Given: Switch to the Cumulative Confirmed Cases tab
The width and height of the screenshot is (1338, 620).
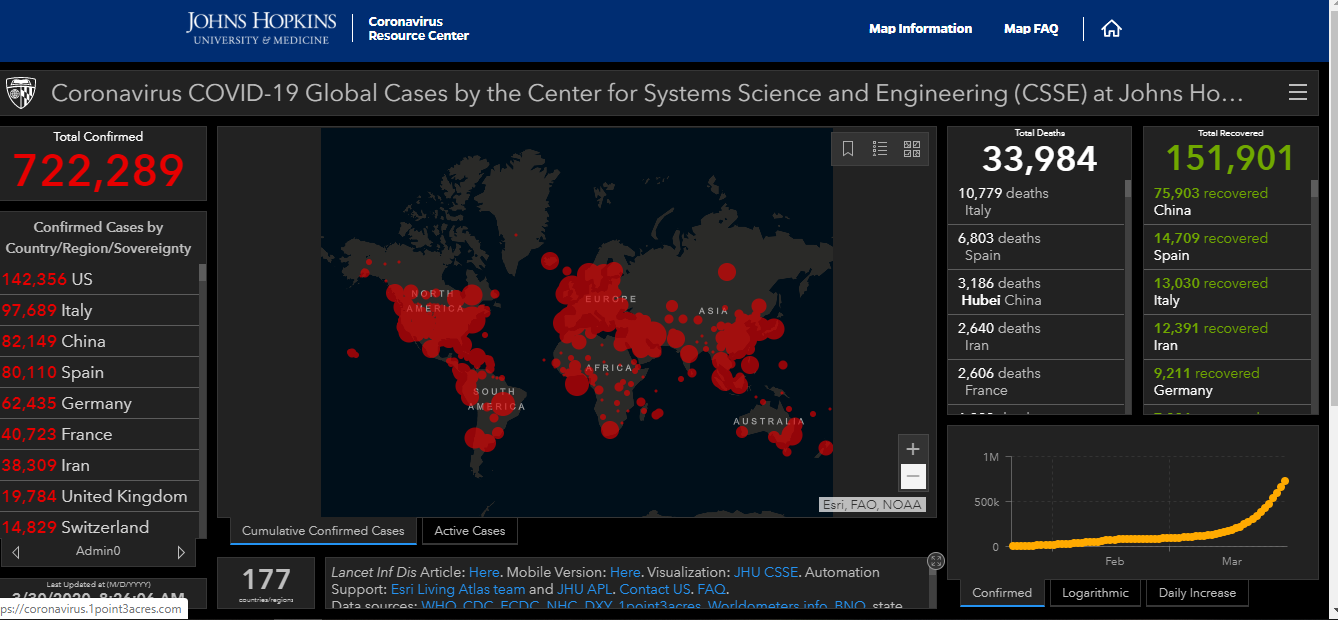Looking at the screenshot, I should click(x=323, y=531).
